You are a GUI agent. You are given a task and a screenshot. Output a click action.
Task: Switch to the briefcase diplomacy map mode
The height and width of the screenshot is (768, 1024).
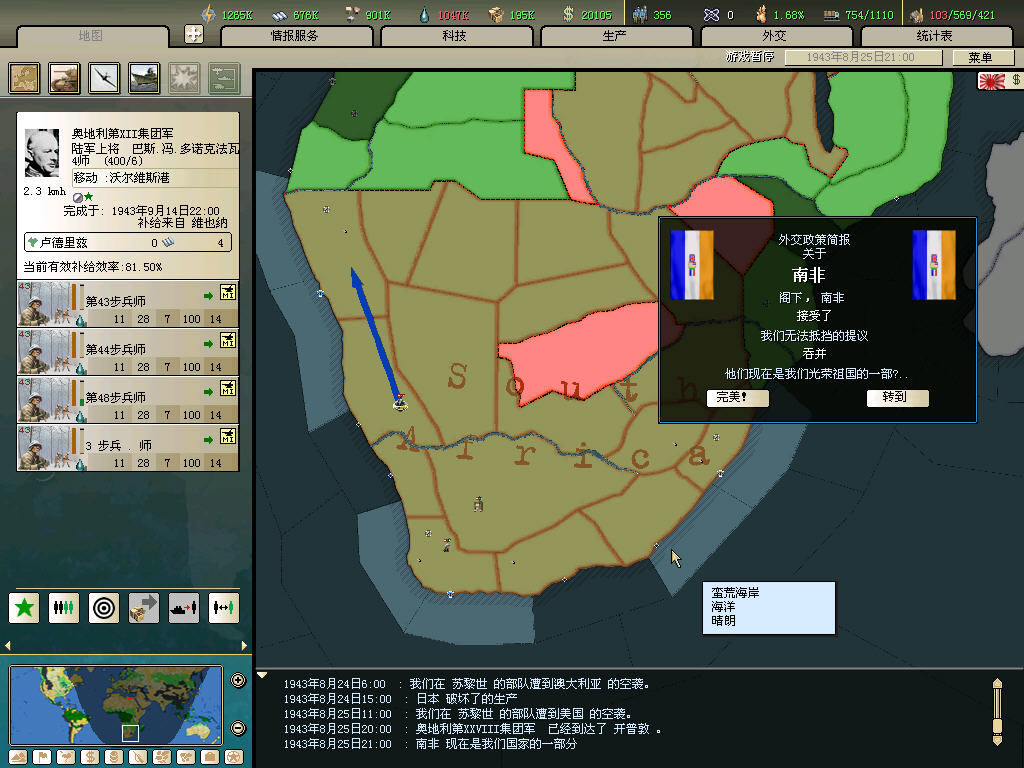pos(210,758)
